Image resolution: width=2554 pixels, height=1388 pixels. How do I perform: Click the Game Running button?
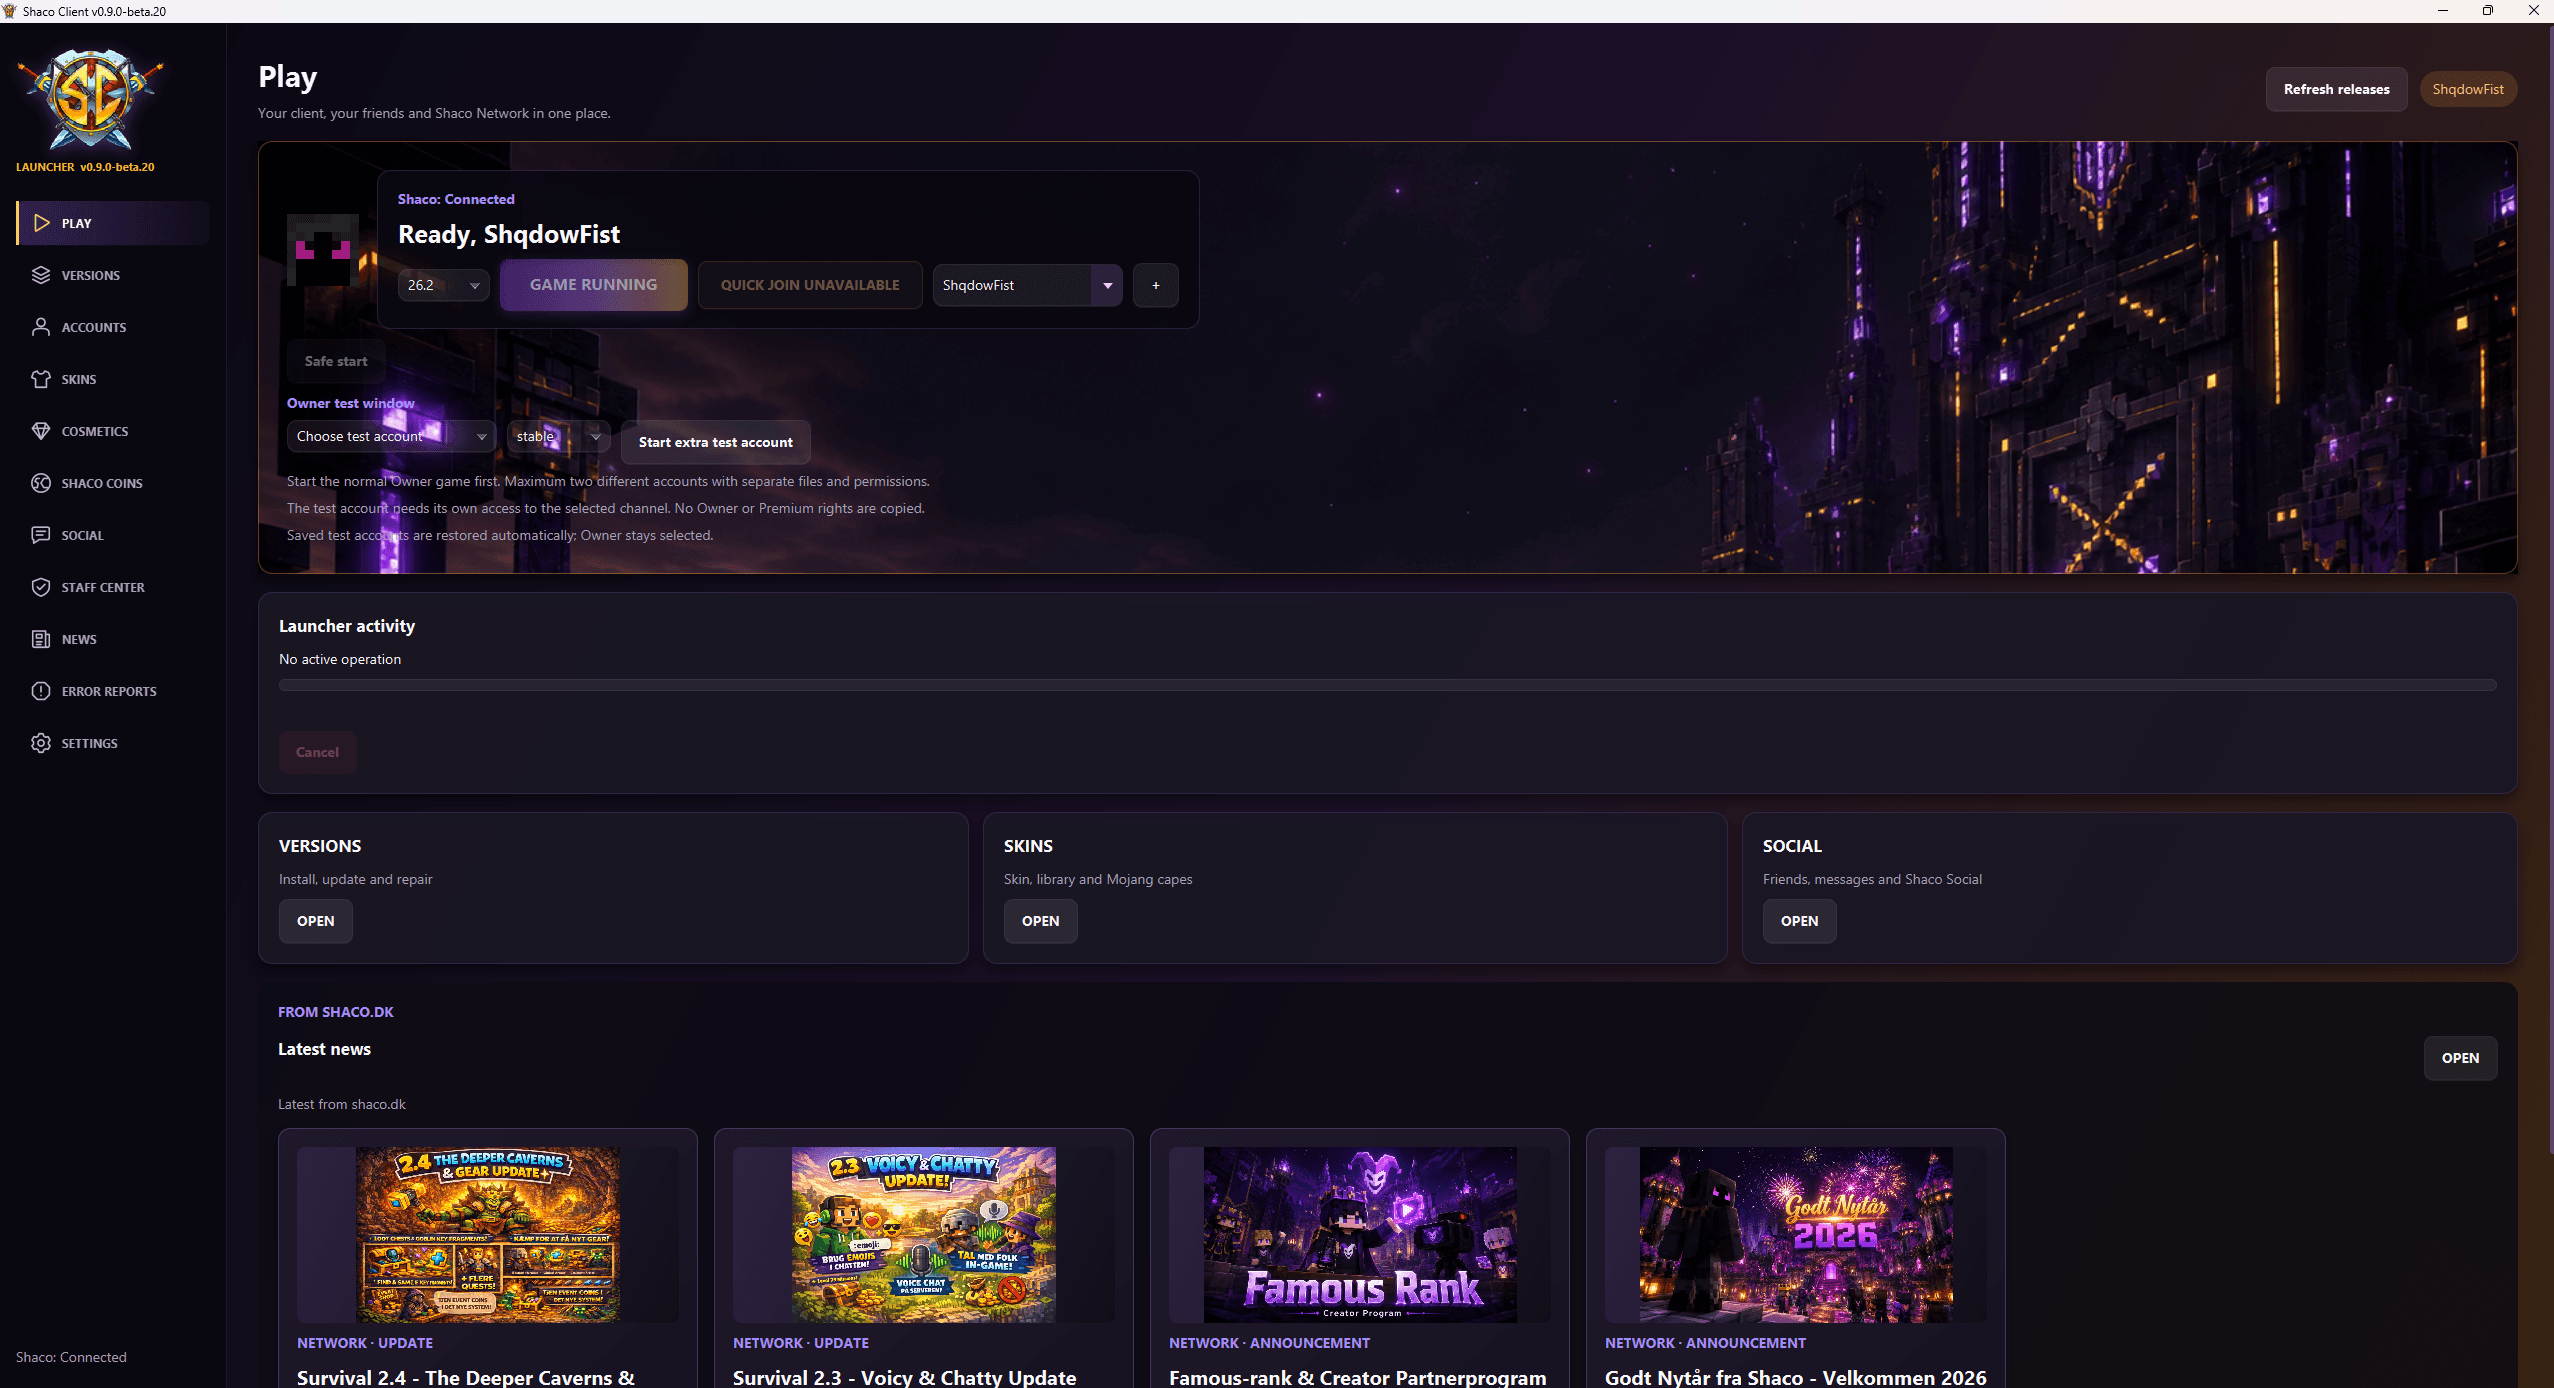pyautogui.click(x=594, y=285)
